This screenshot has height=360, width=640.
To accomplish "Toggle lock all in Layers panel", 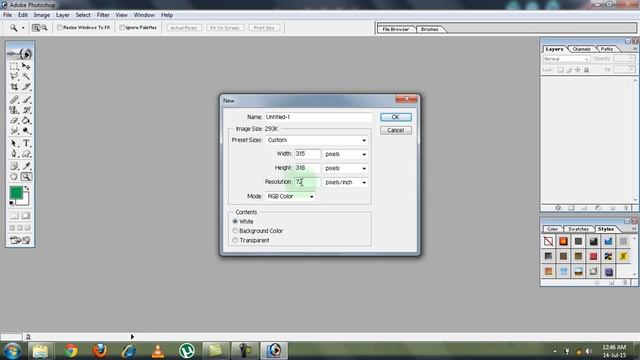I will [x=587, y=70].
